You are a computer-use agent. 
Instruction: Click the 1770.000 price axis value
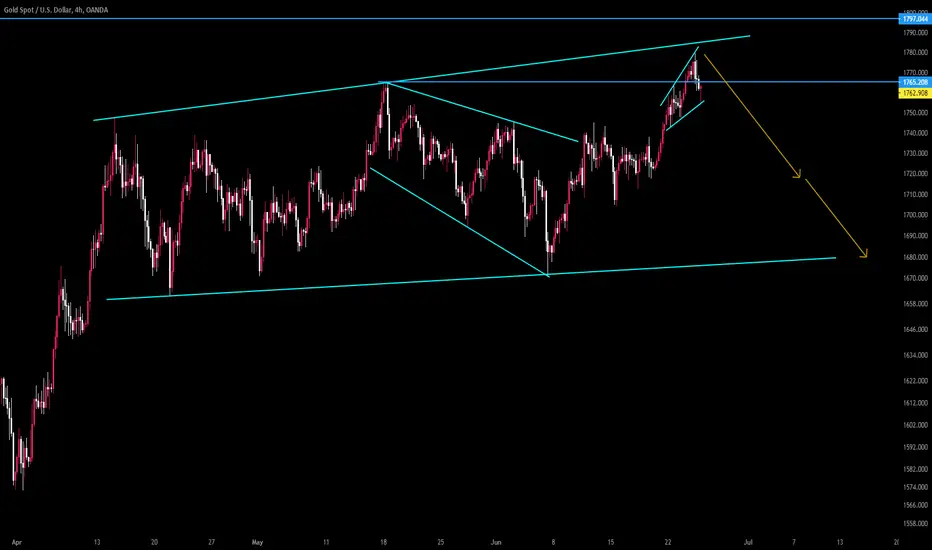click(x=915, y=73)
